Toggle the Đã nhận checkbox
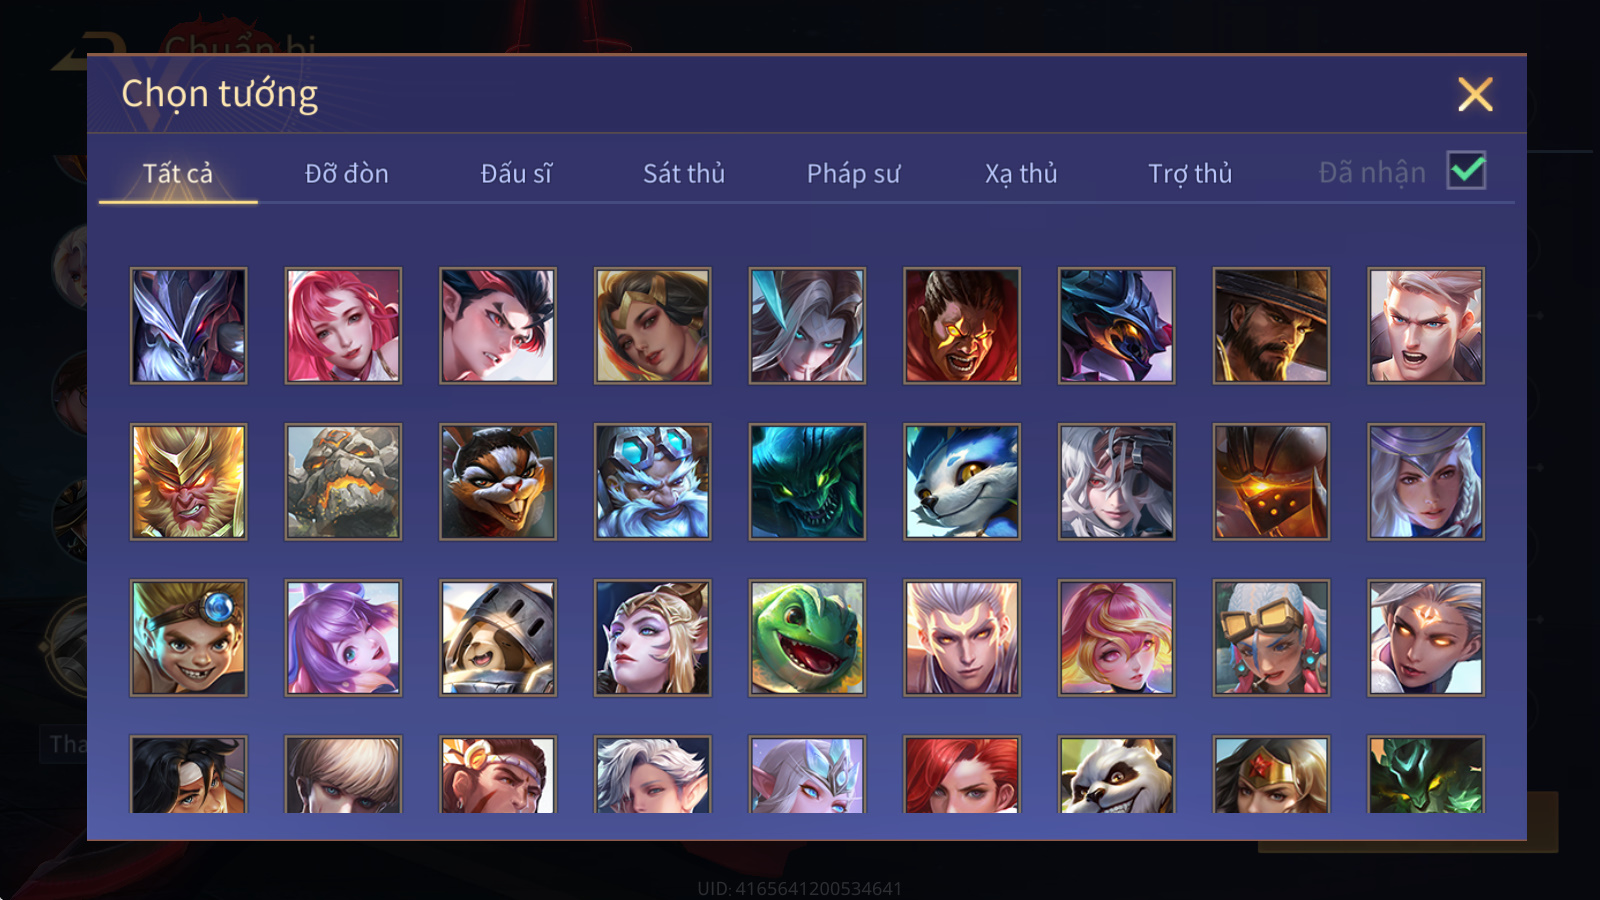 (1466, 170)
